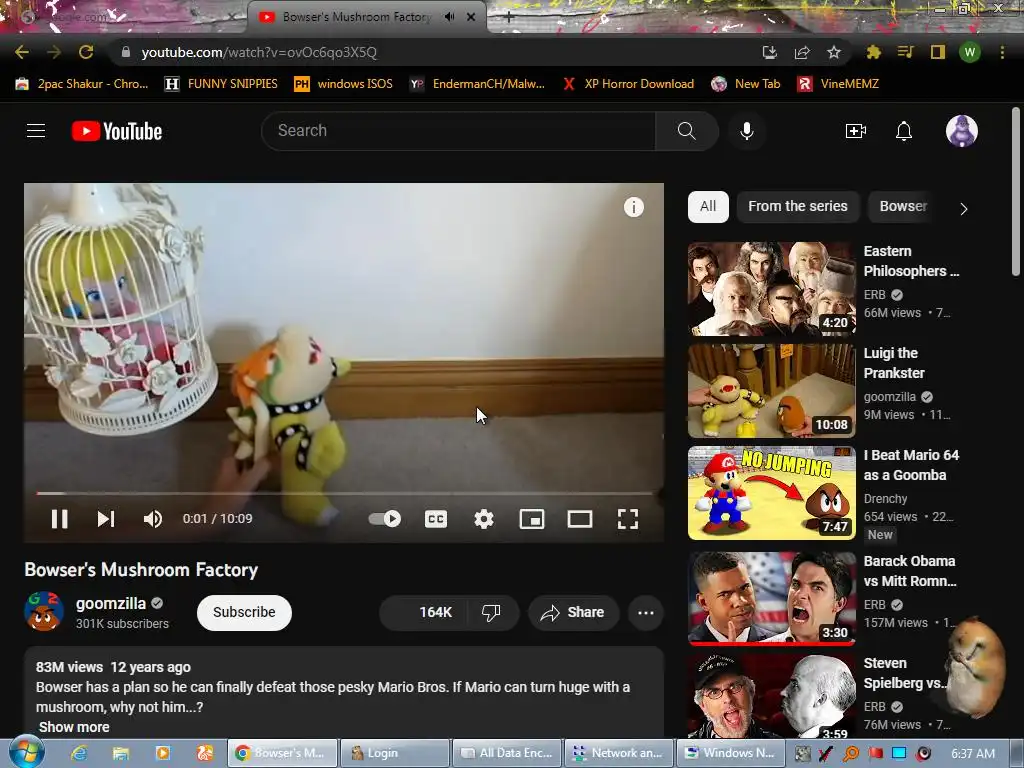Viewport: 1024px width, 768px height.
Task: Toggle closed captions (CC)
Action: click(x=436, y=519)
